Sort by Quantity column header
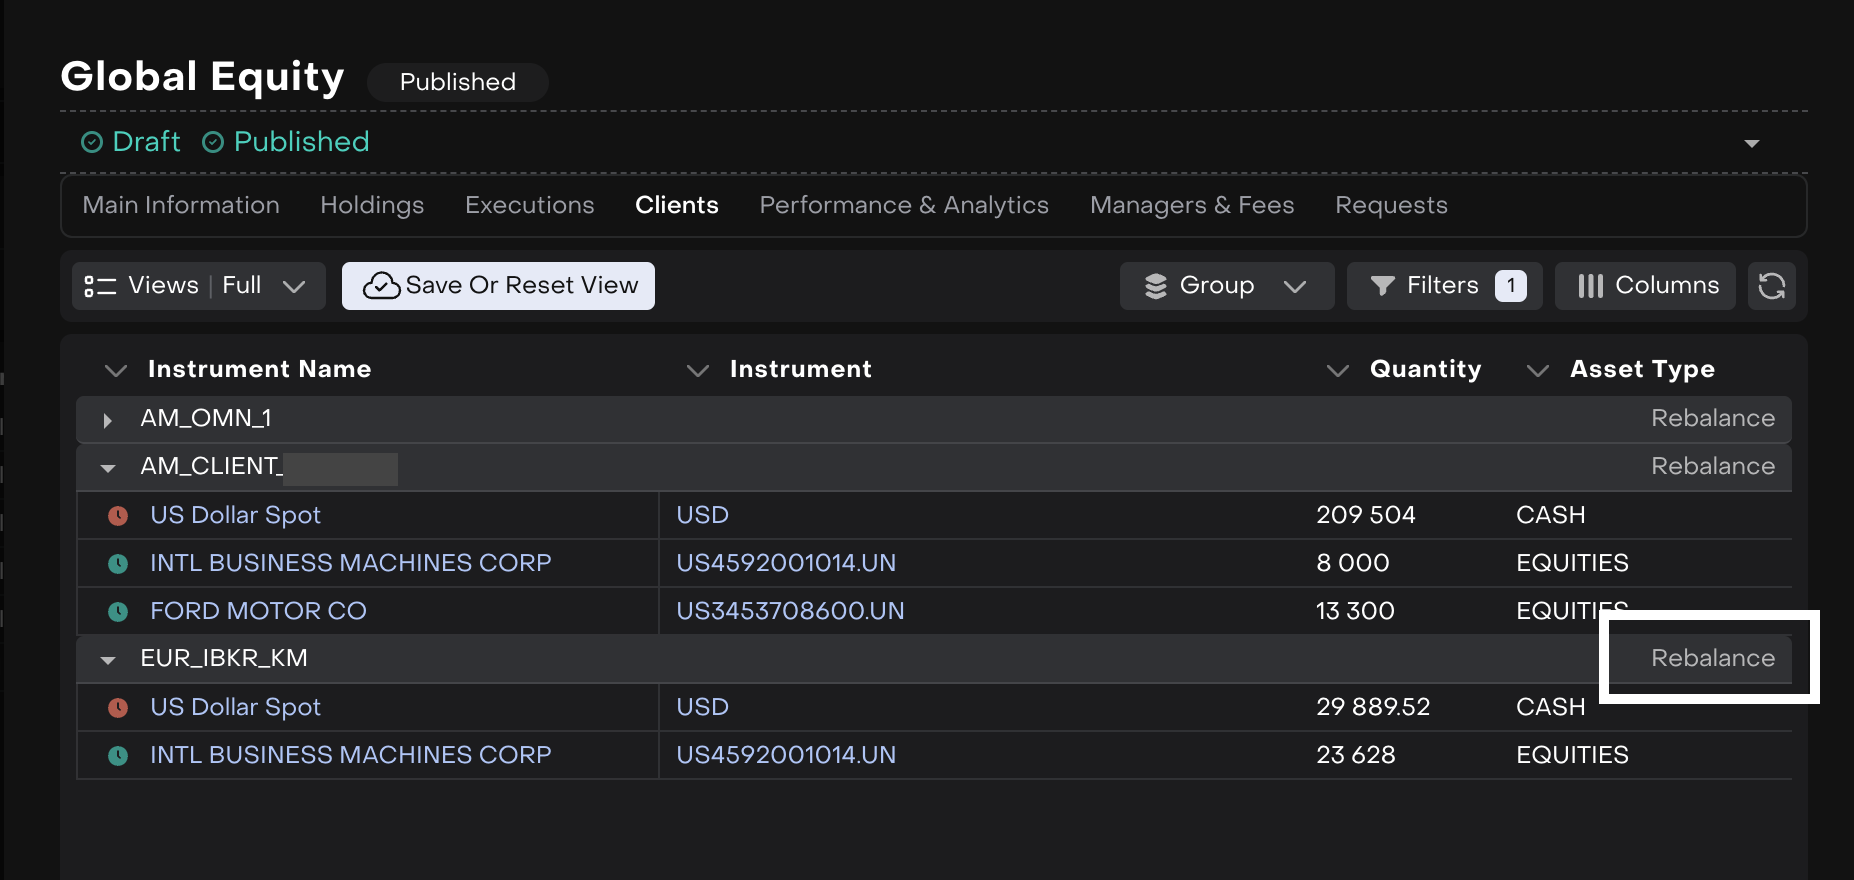 pyautogui.click(x=1425, y=369)
